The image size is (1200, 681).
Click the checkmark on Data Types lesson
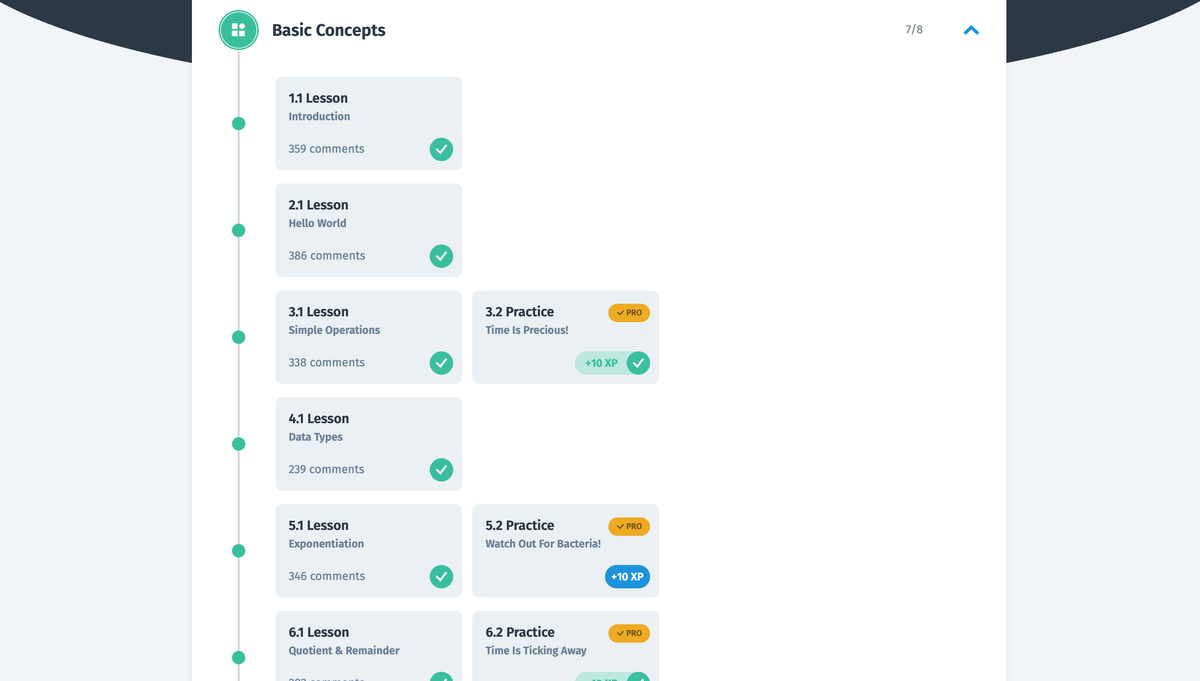point(441,470)
